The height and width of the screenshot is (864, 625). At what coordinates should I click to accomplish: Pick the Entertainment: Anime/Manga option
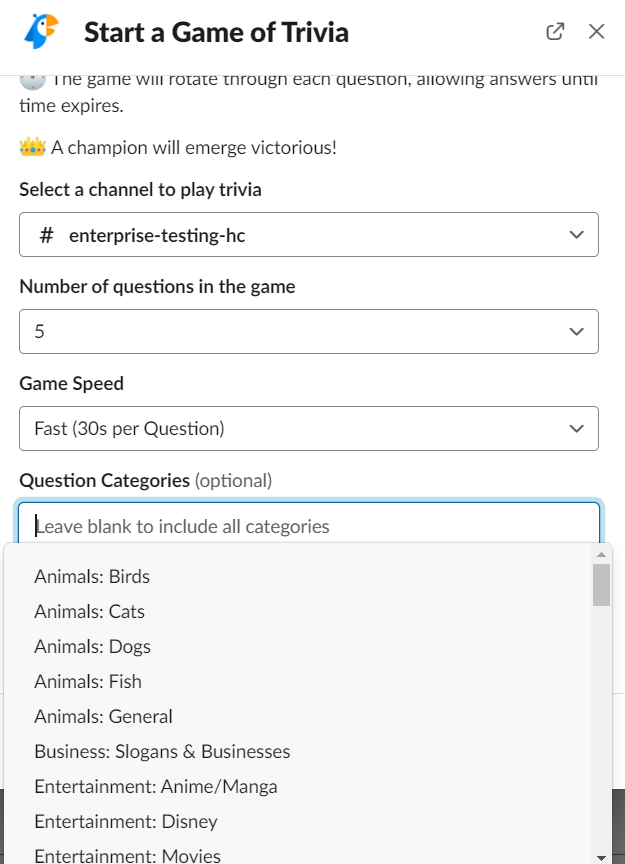click(156, 786)
